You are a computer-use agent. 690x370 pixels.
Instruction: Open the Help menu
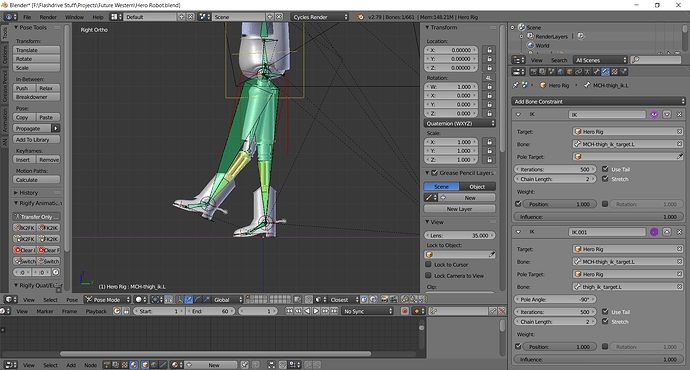pos(98,17)
